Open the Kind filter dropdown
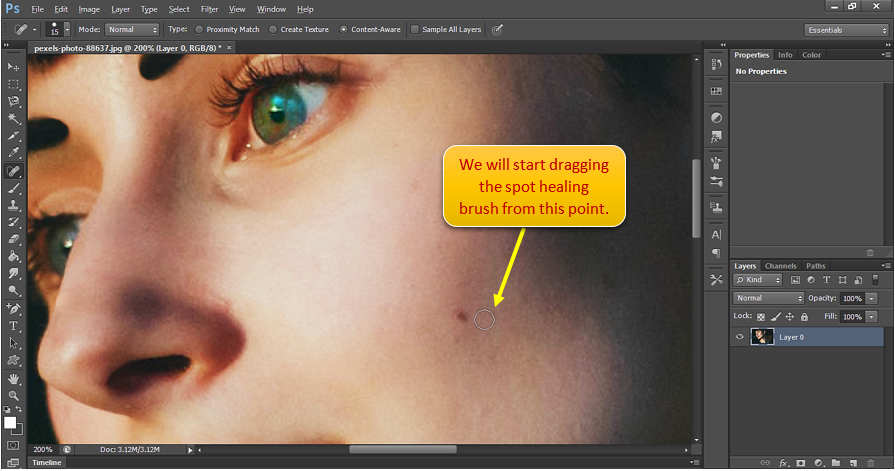Image resolution: width=895 pixels, height=471 pixels. (x=757, y=280)
